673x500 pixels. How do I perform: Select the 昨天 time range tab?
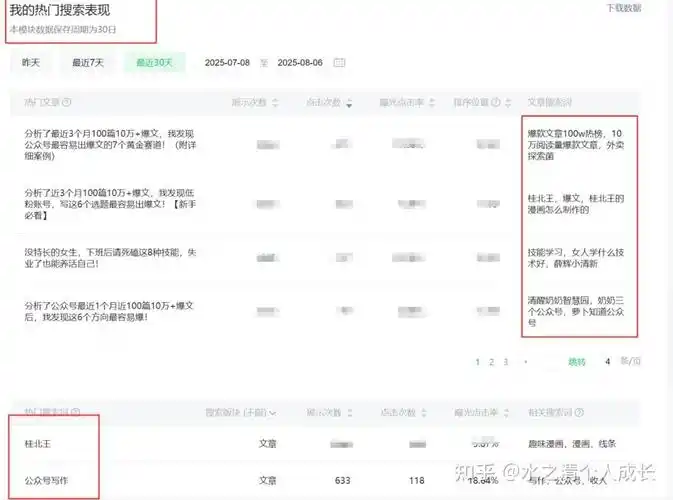[x=31, y=63]
